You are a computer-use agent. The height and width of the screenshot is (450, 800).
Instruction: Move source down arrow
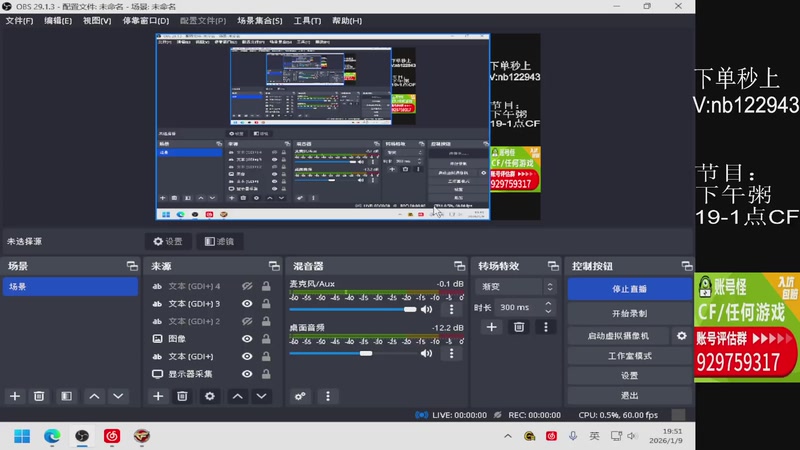(x=261, y=396)
